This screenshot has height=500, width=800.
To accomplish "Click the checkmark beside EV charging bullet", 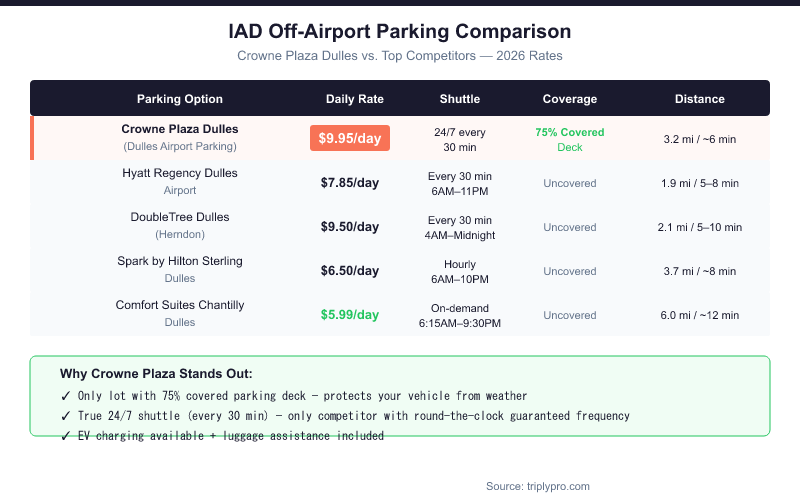I will (x=65, y=436).
